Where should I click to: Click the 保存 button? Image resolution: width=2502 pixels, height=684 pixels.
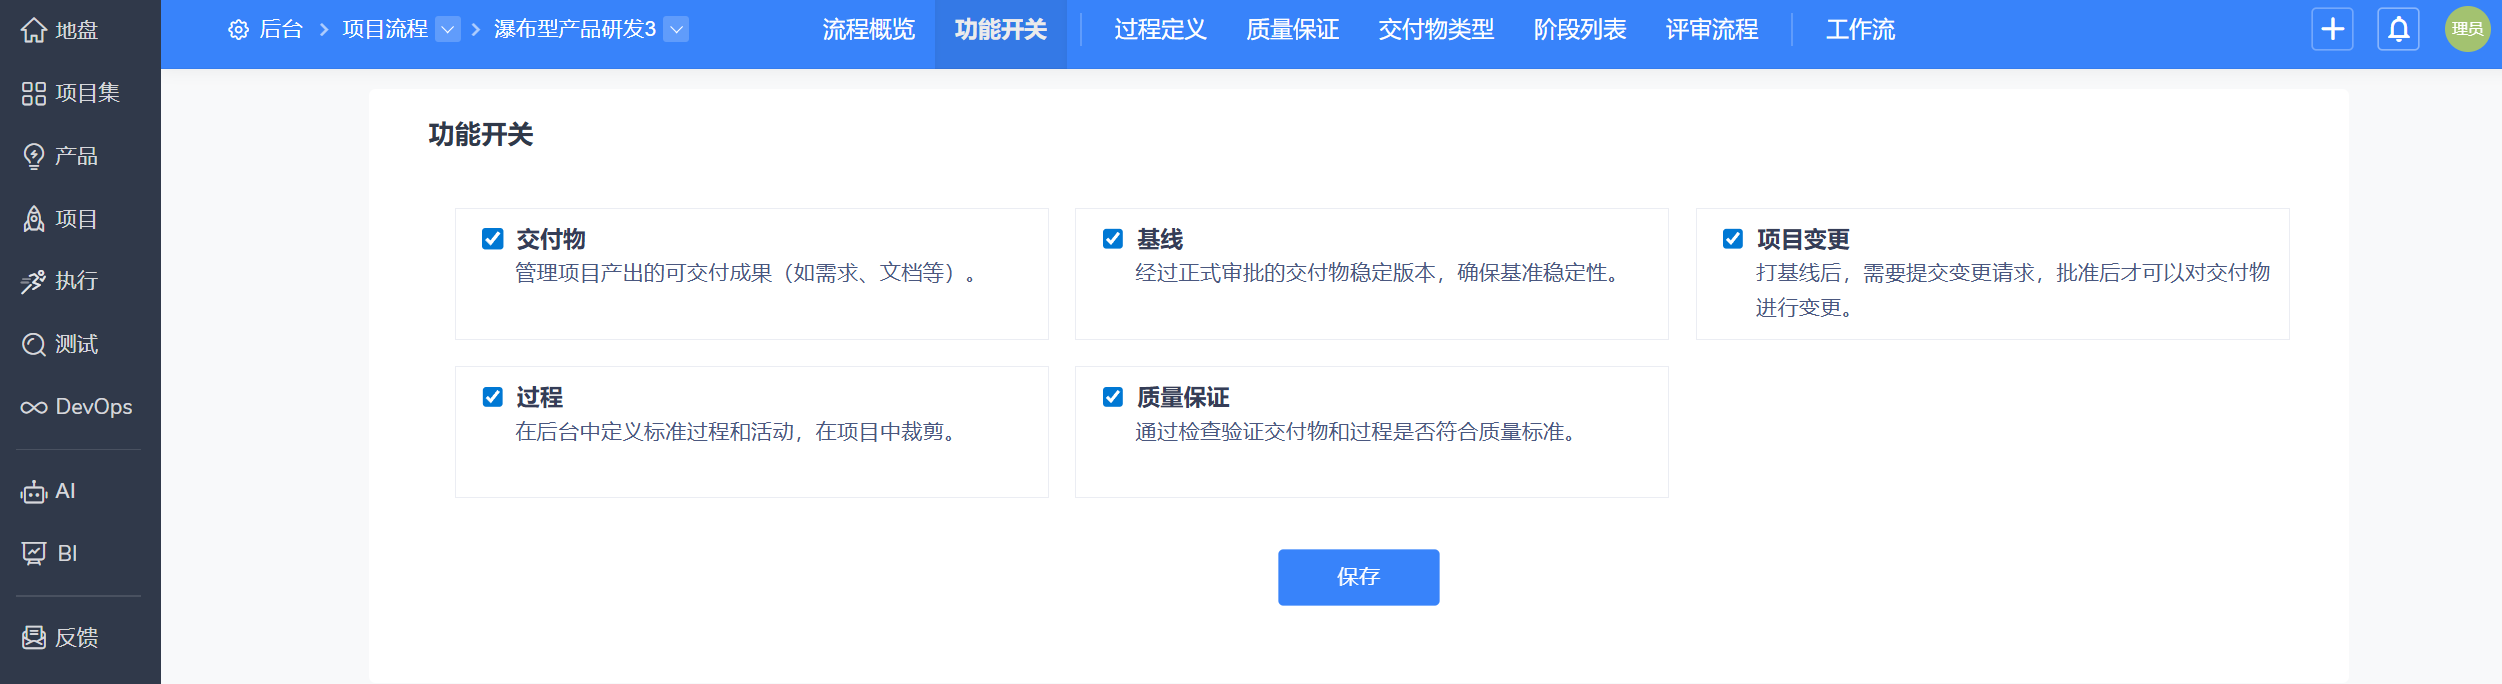[1359, 577]
